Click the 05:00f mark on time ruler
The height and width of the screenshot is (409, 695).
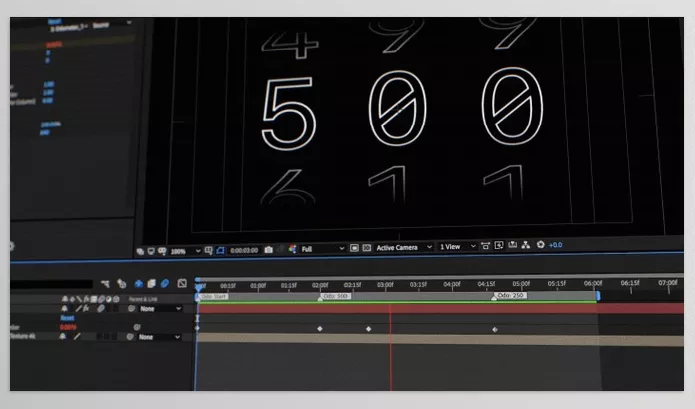click(x=521, y=283)
